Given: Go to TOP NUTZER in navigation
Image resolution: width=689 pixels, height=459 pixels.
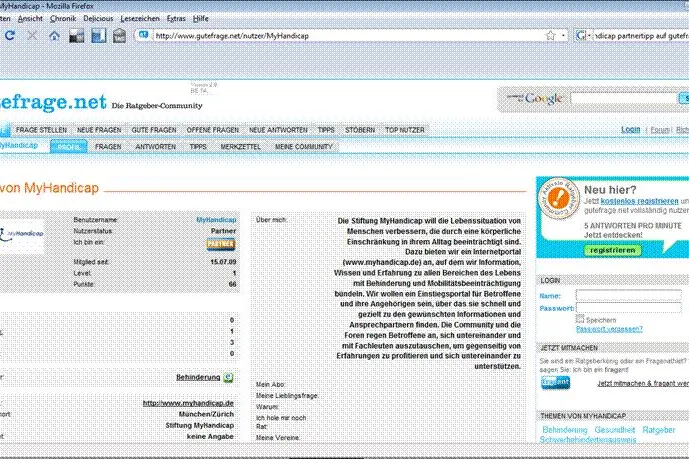Looking at the screenshot, I should coord(405,130).
